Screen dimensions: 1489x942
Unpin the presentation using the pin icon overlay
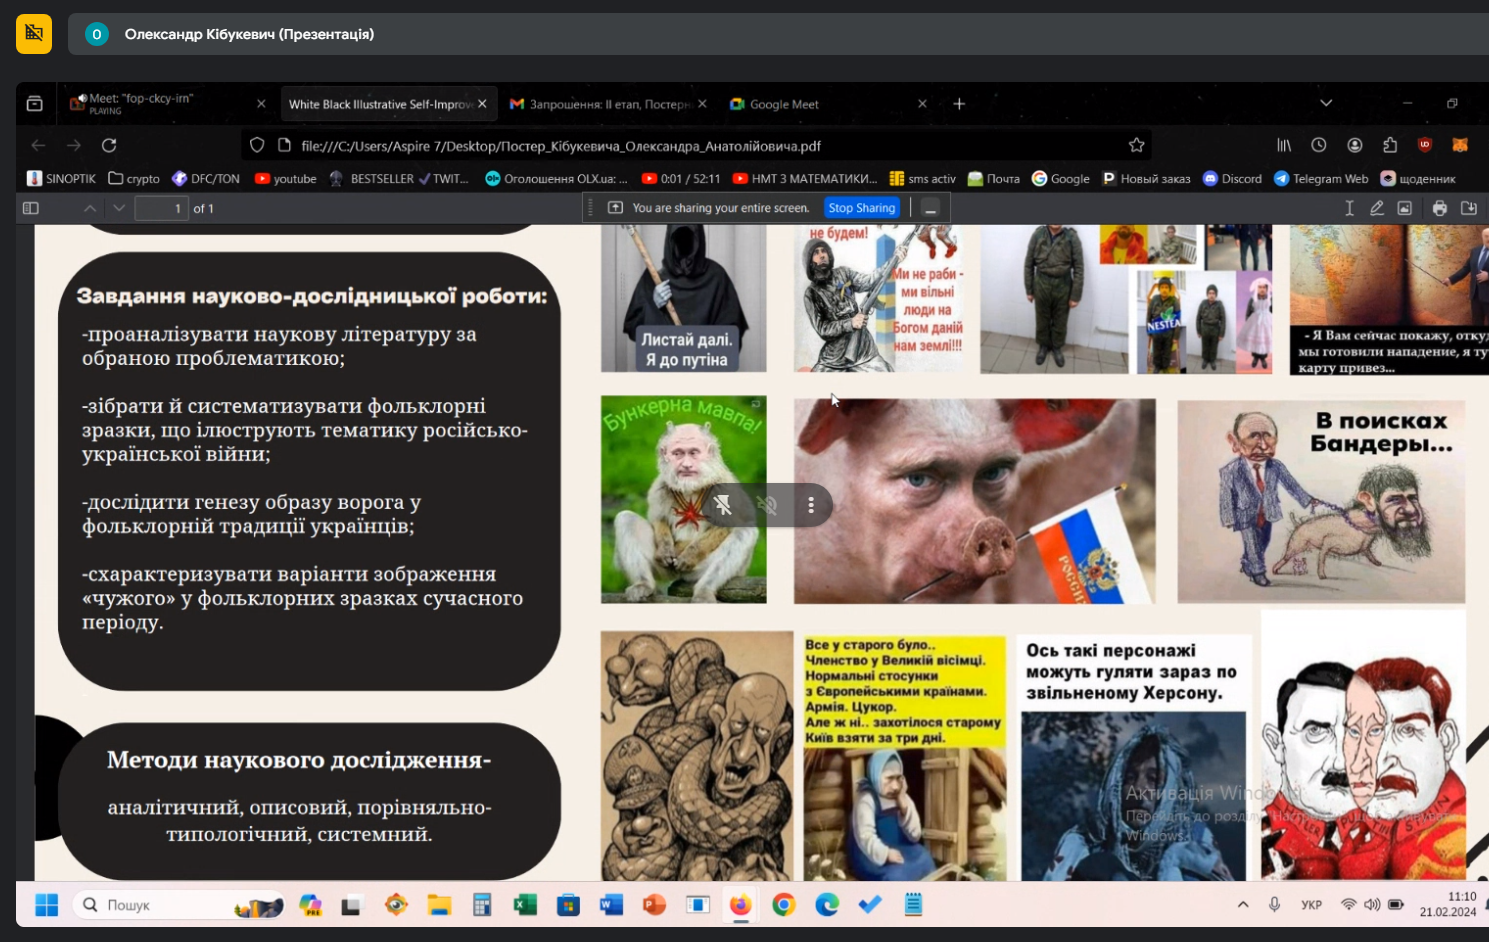click(723, 505)
